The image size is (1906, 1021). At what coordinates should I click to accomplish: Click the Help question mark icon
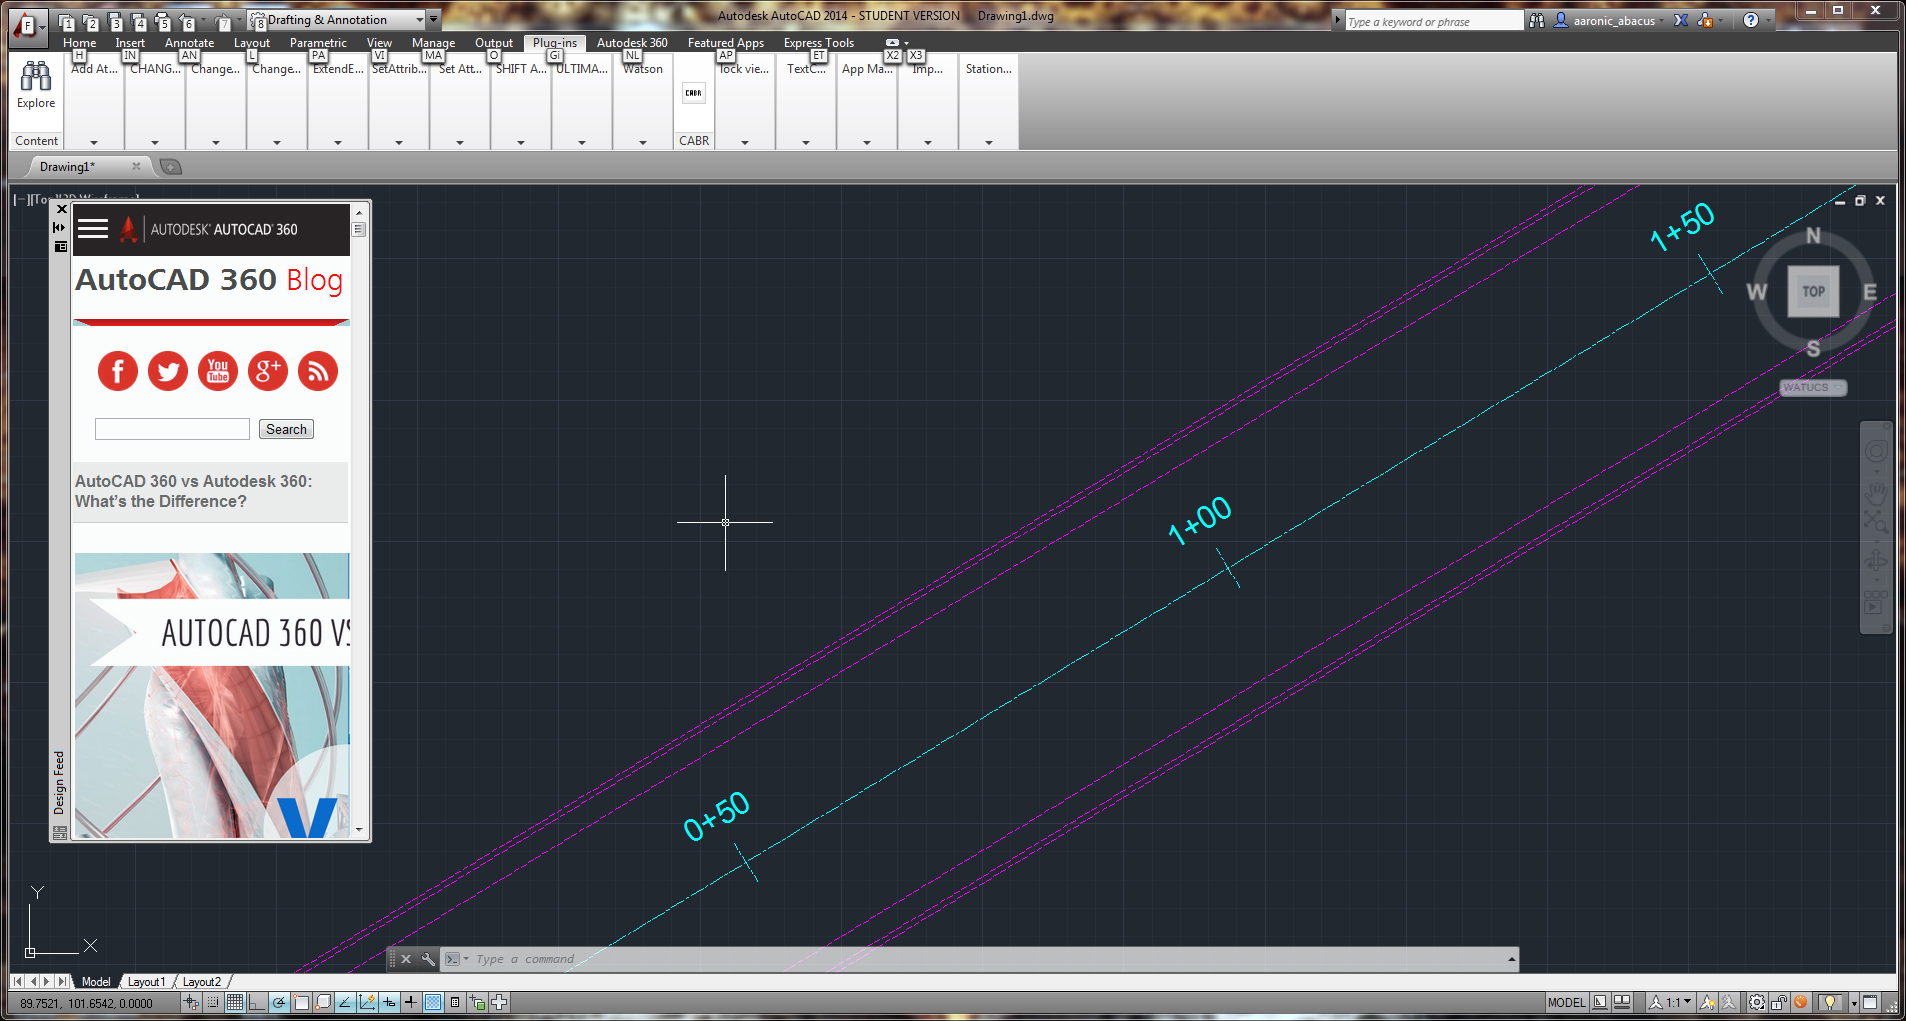coord(1751,20)
